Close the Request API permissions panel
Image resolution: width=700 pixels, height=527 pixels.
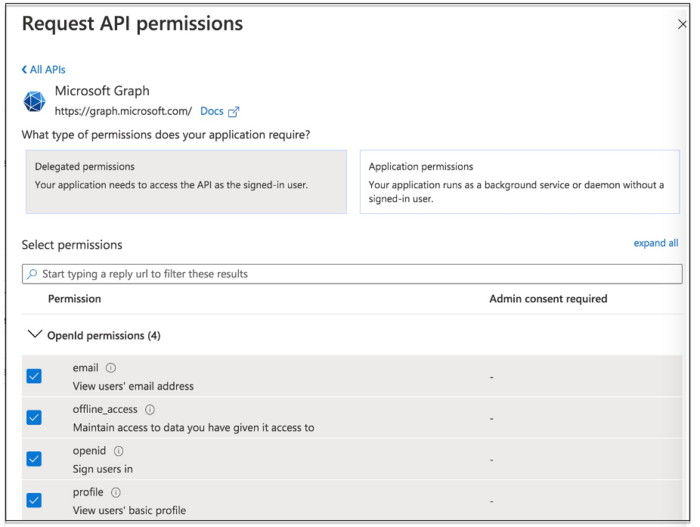682,24
